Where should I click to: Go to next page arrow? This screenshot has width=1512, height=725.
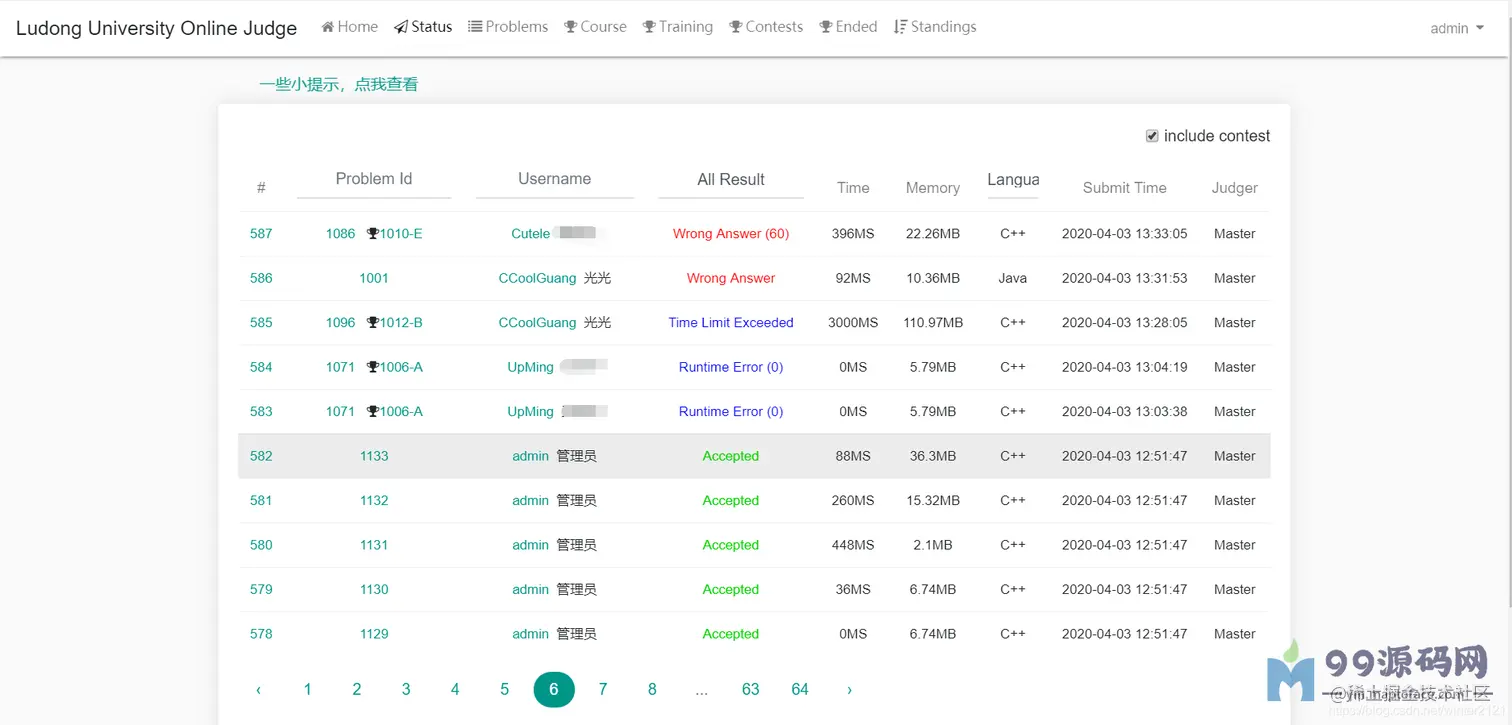click(x=849, y=690)
